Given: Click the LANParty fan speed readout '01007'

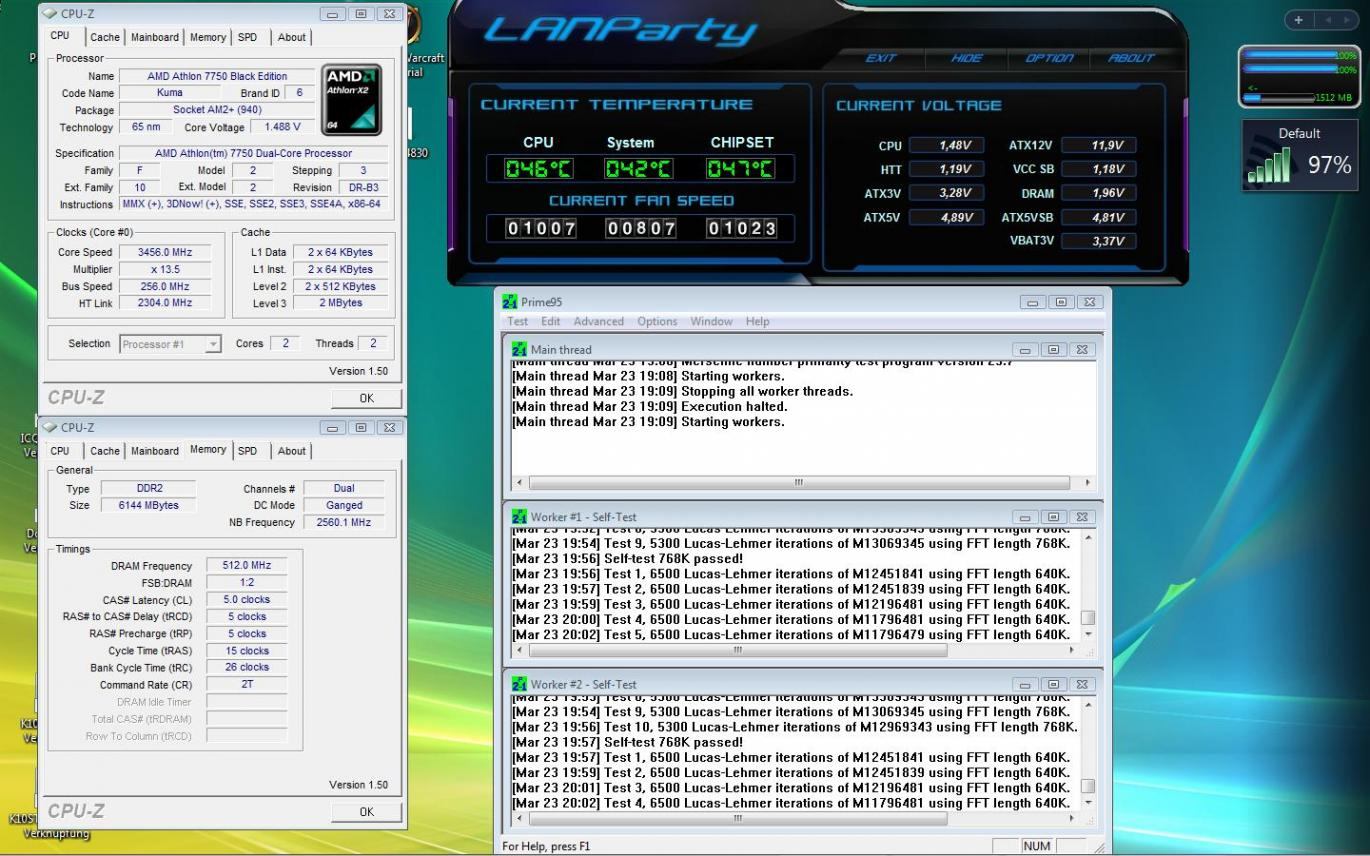Looking at the screenshot, I should [x=541, y=228].
